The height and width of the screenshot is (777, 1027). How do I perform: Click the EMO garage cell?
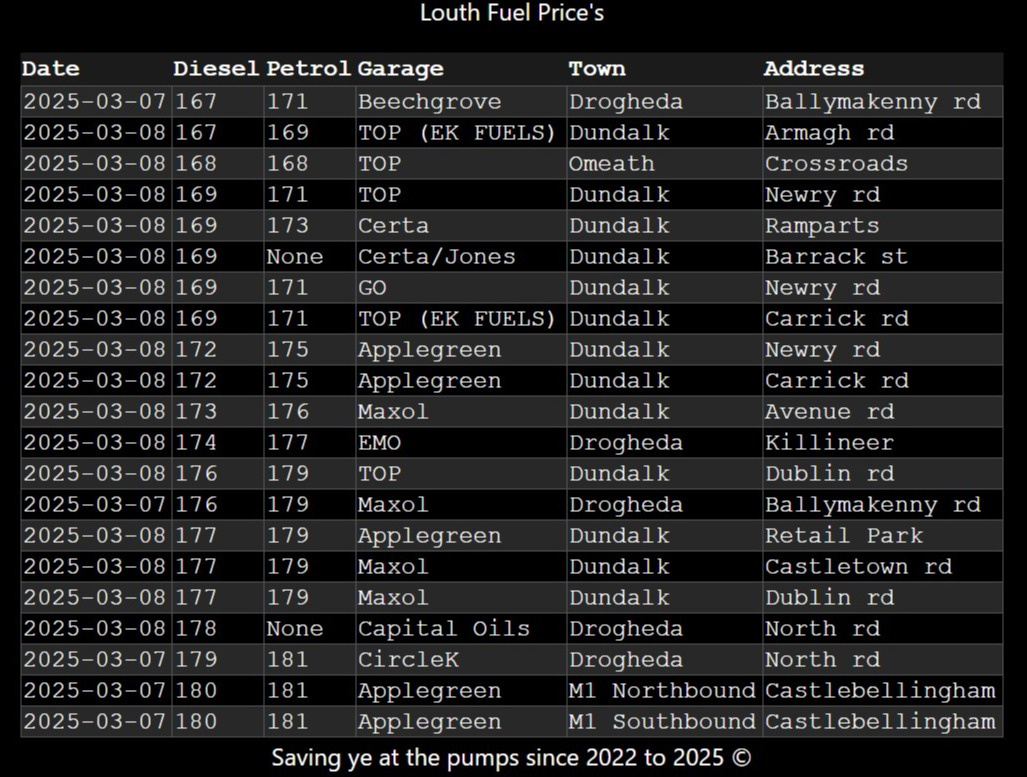point(461,443)
